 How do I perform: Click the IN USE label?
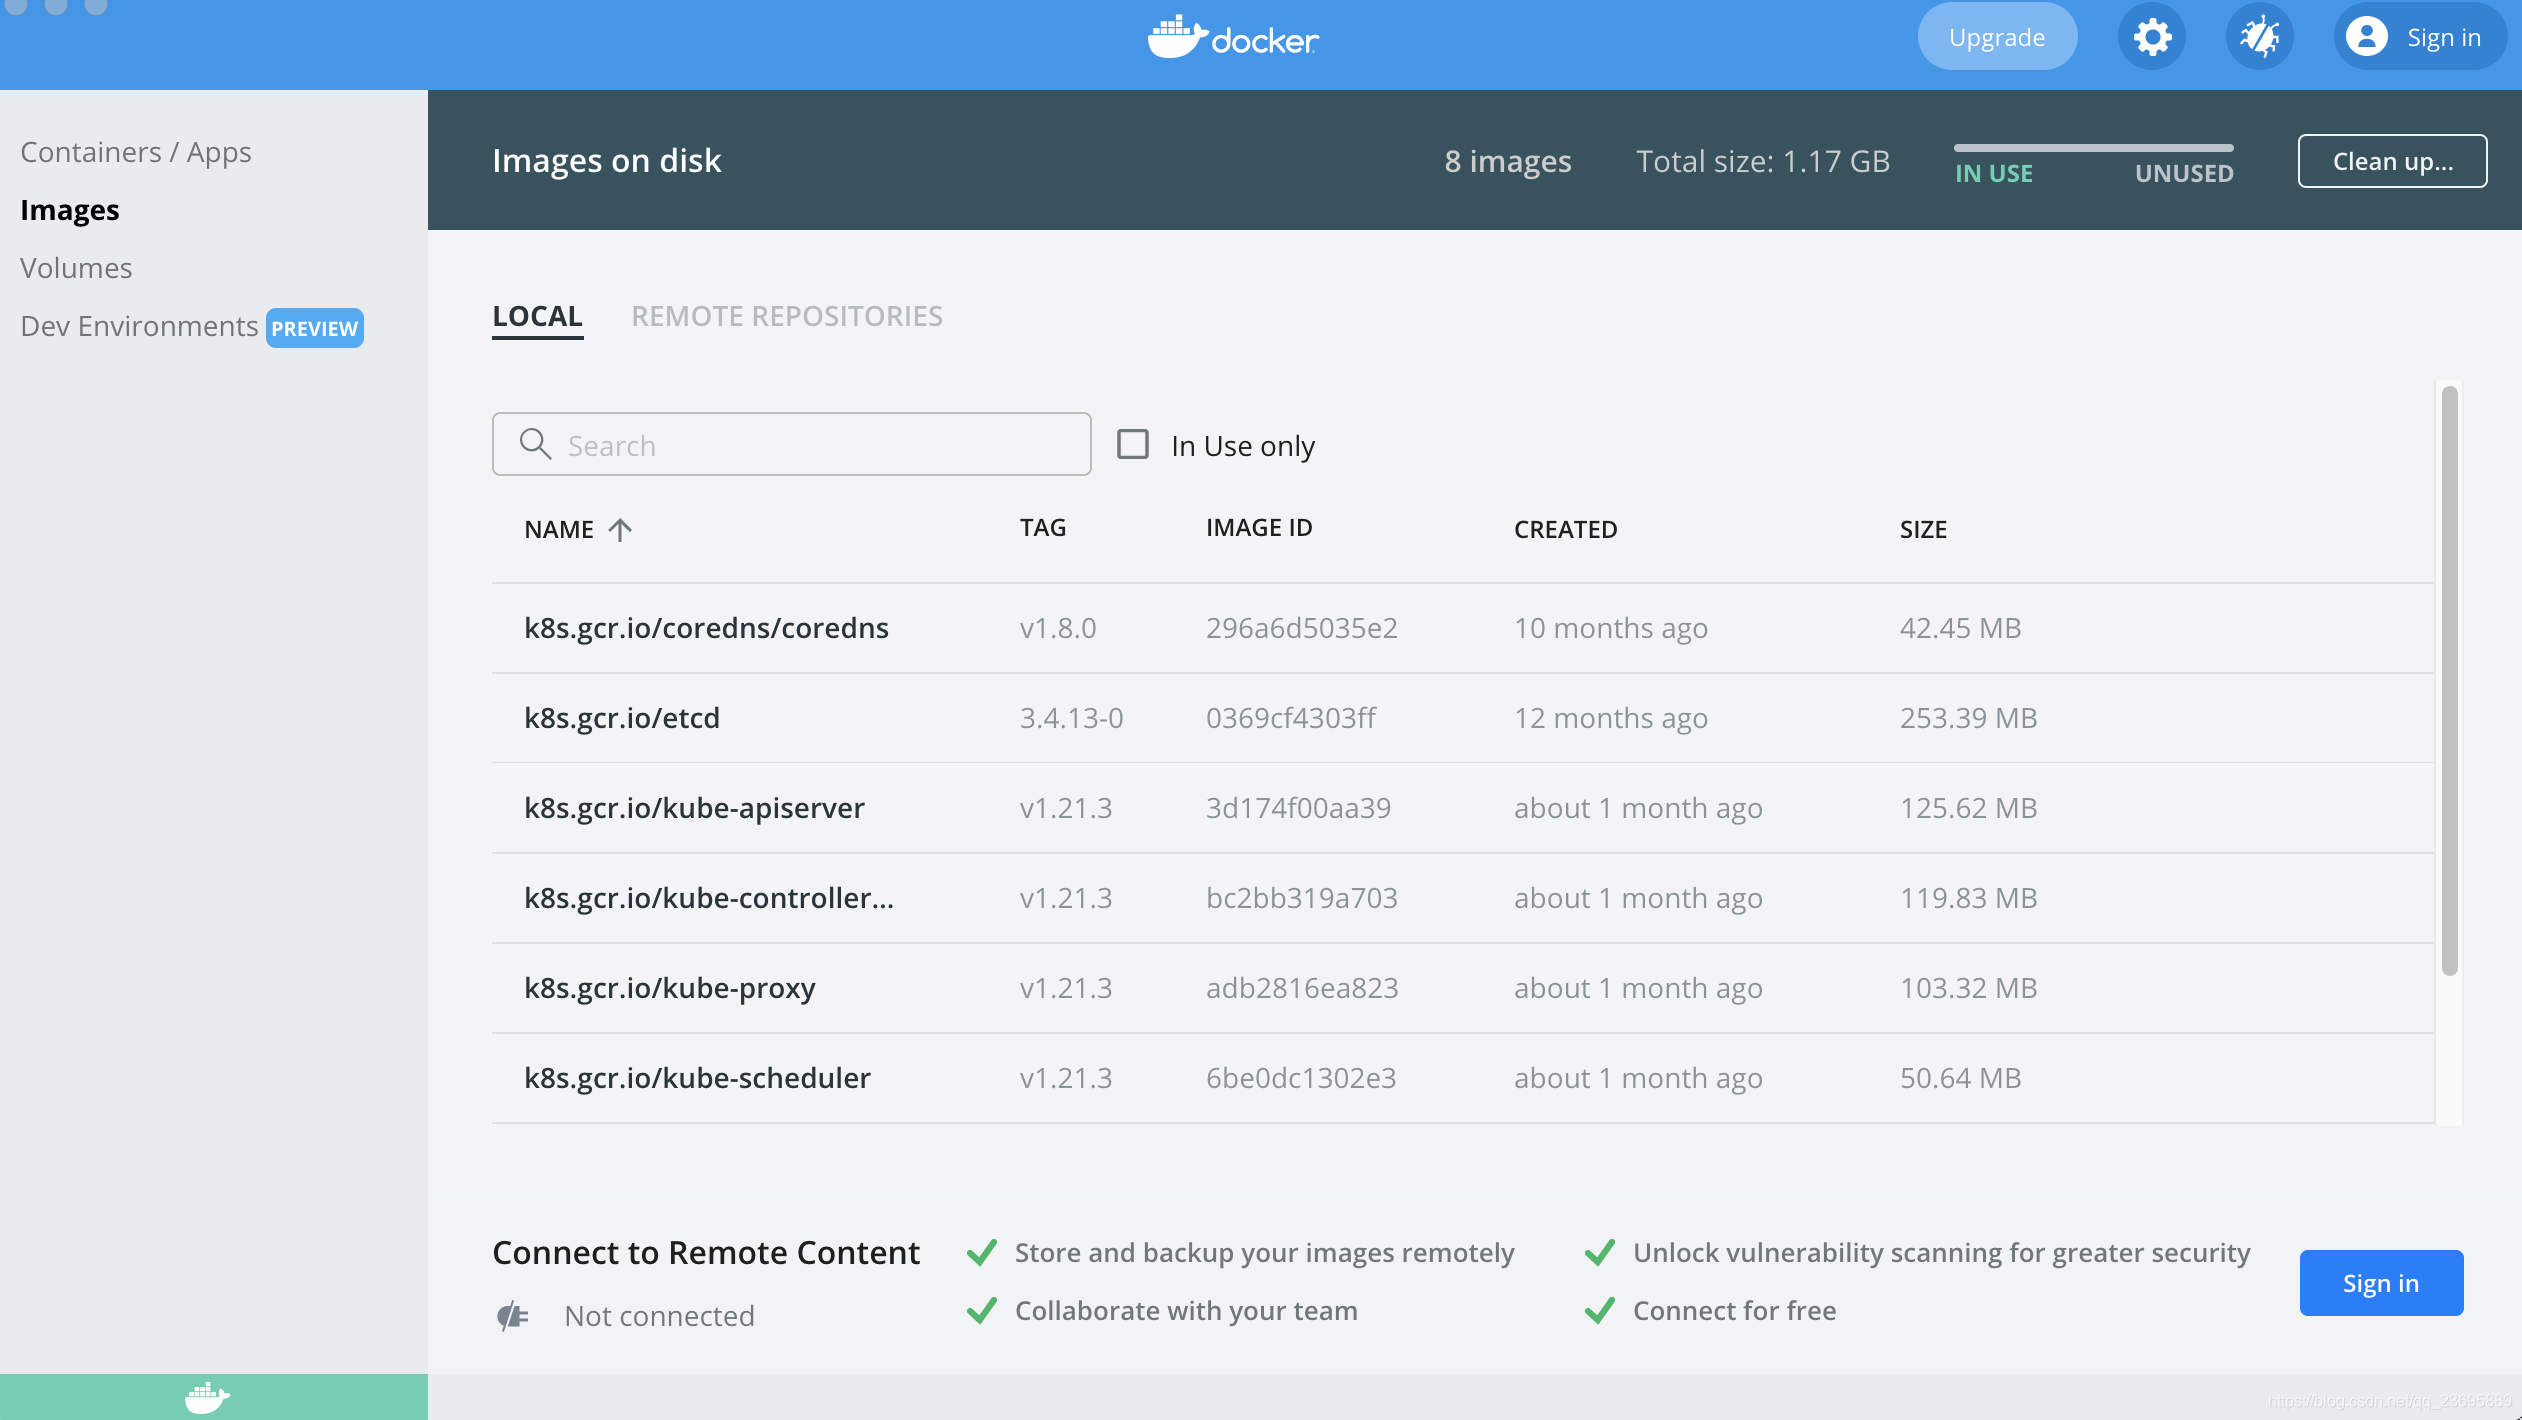tap(1994, 173)
